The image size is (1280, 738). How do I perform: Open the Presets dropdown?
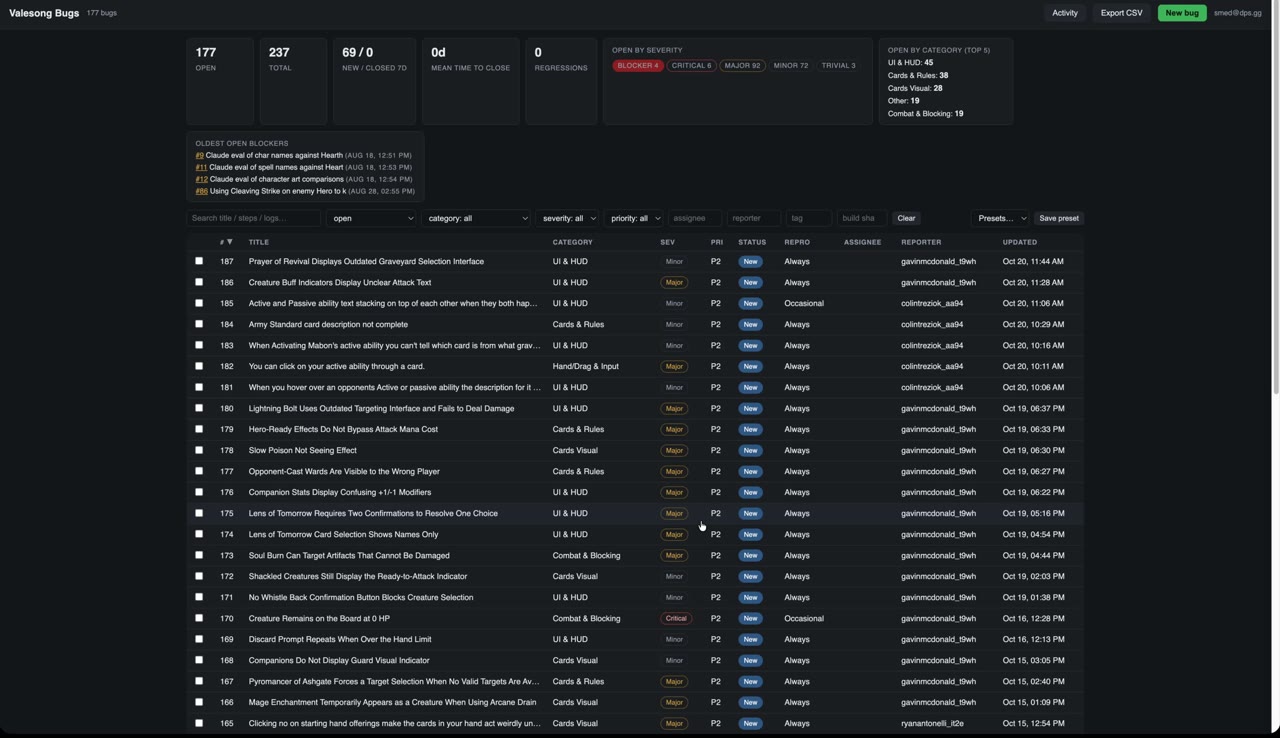[x=1000, y=218]
